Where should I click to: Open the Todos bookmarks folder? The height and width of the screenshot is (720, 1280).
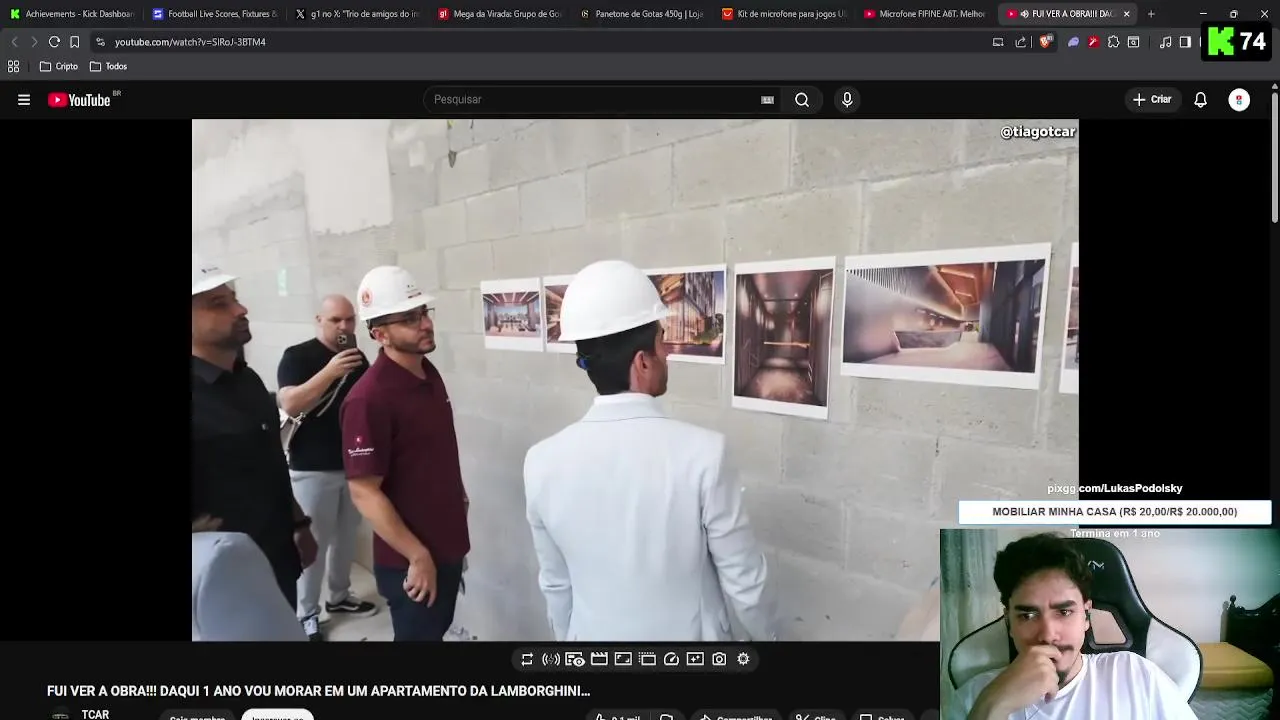[x=109, y=66]
